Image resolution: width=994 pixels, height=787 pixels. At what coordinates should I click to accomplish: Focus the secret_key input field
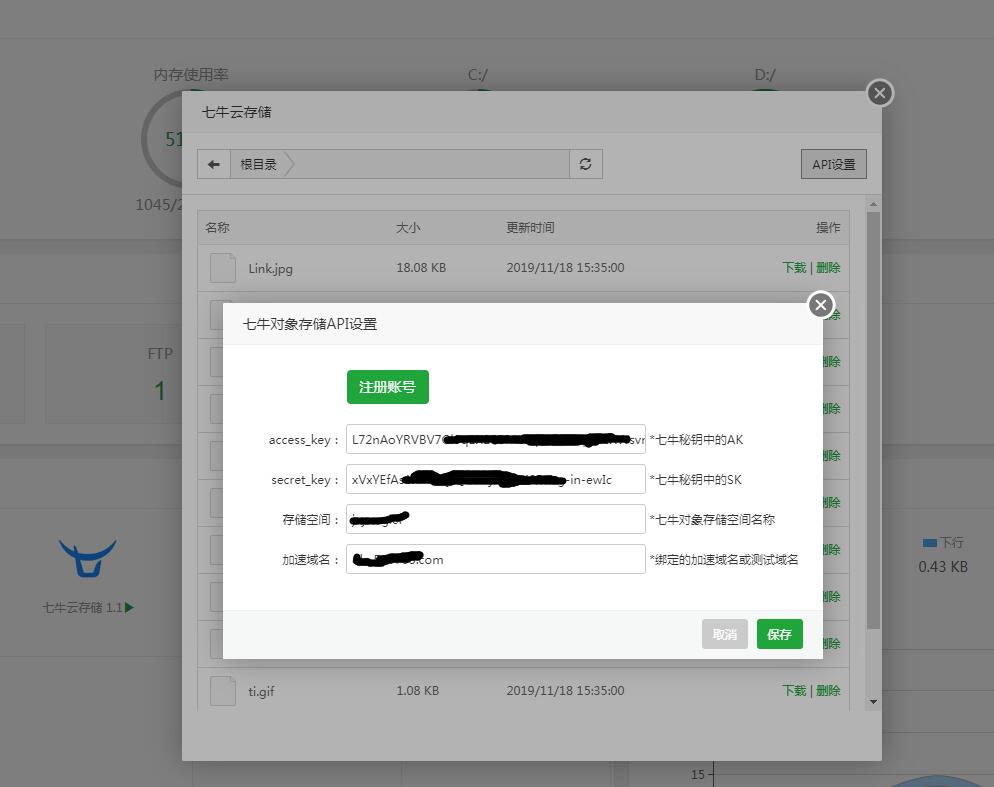[x=496, y=479]
